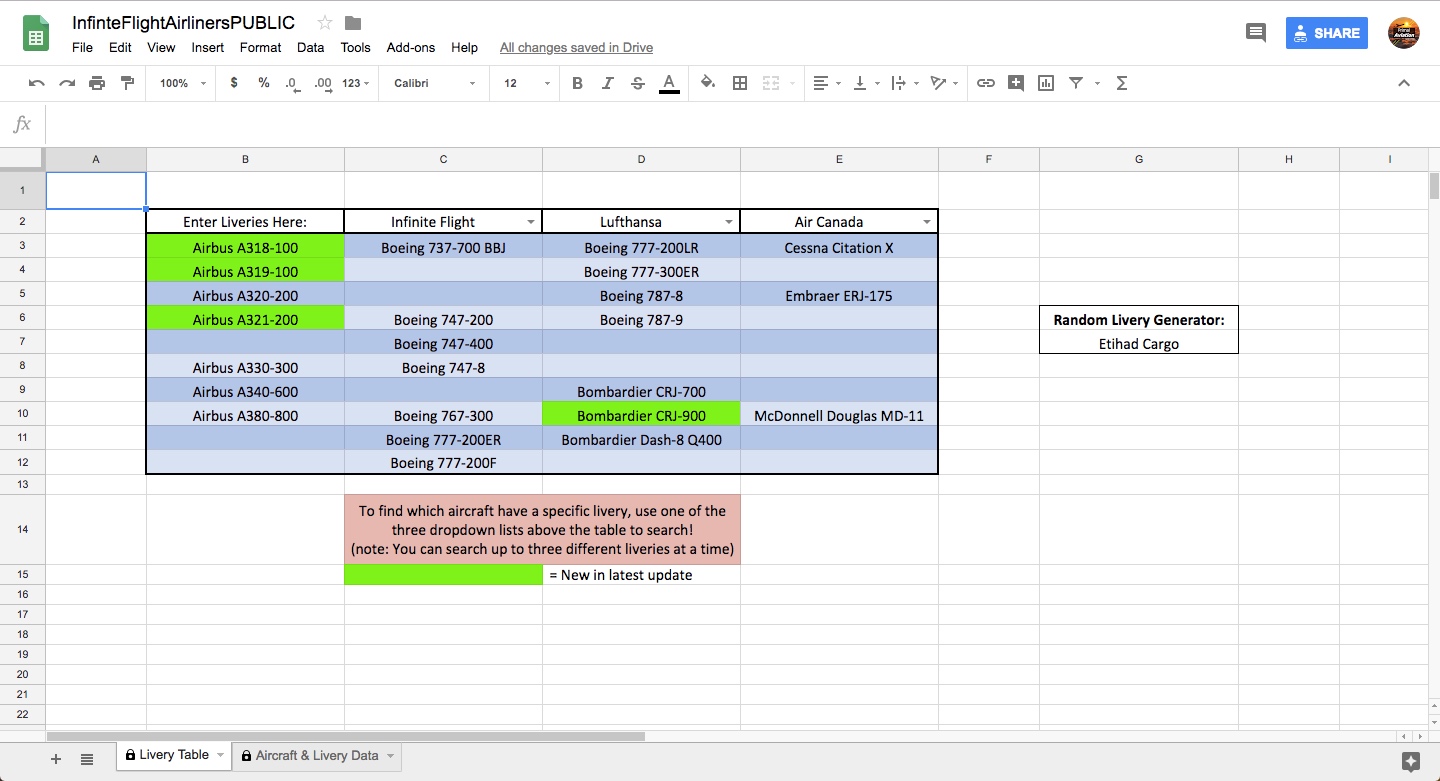Open the View menu
Image resolution: width=1440 pixels, height=781 pixels.
click(161, 47)
